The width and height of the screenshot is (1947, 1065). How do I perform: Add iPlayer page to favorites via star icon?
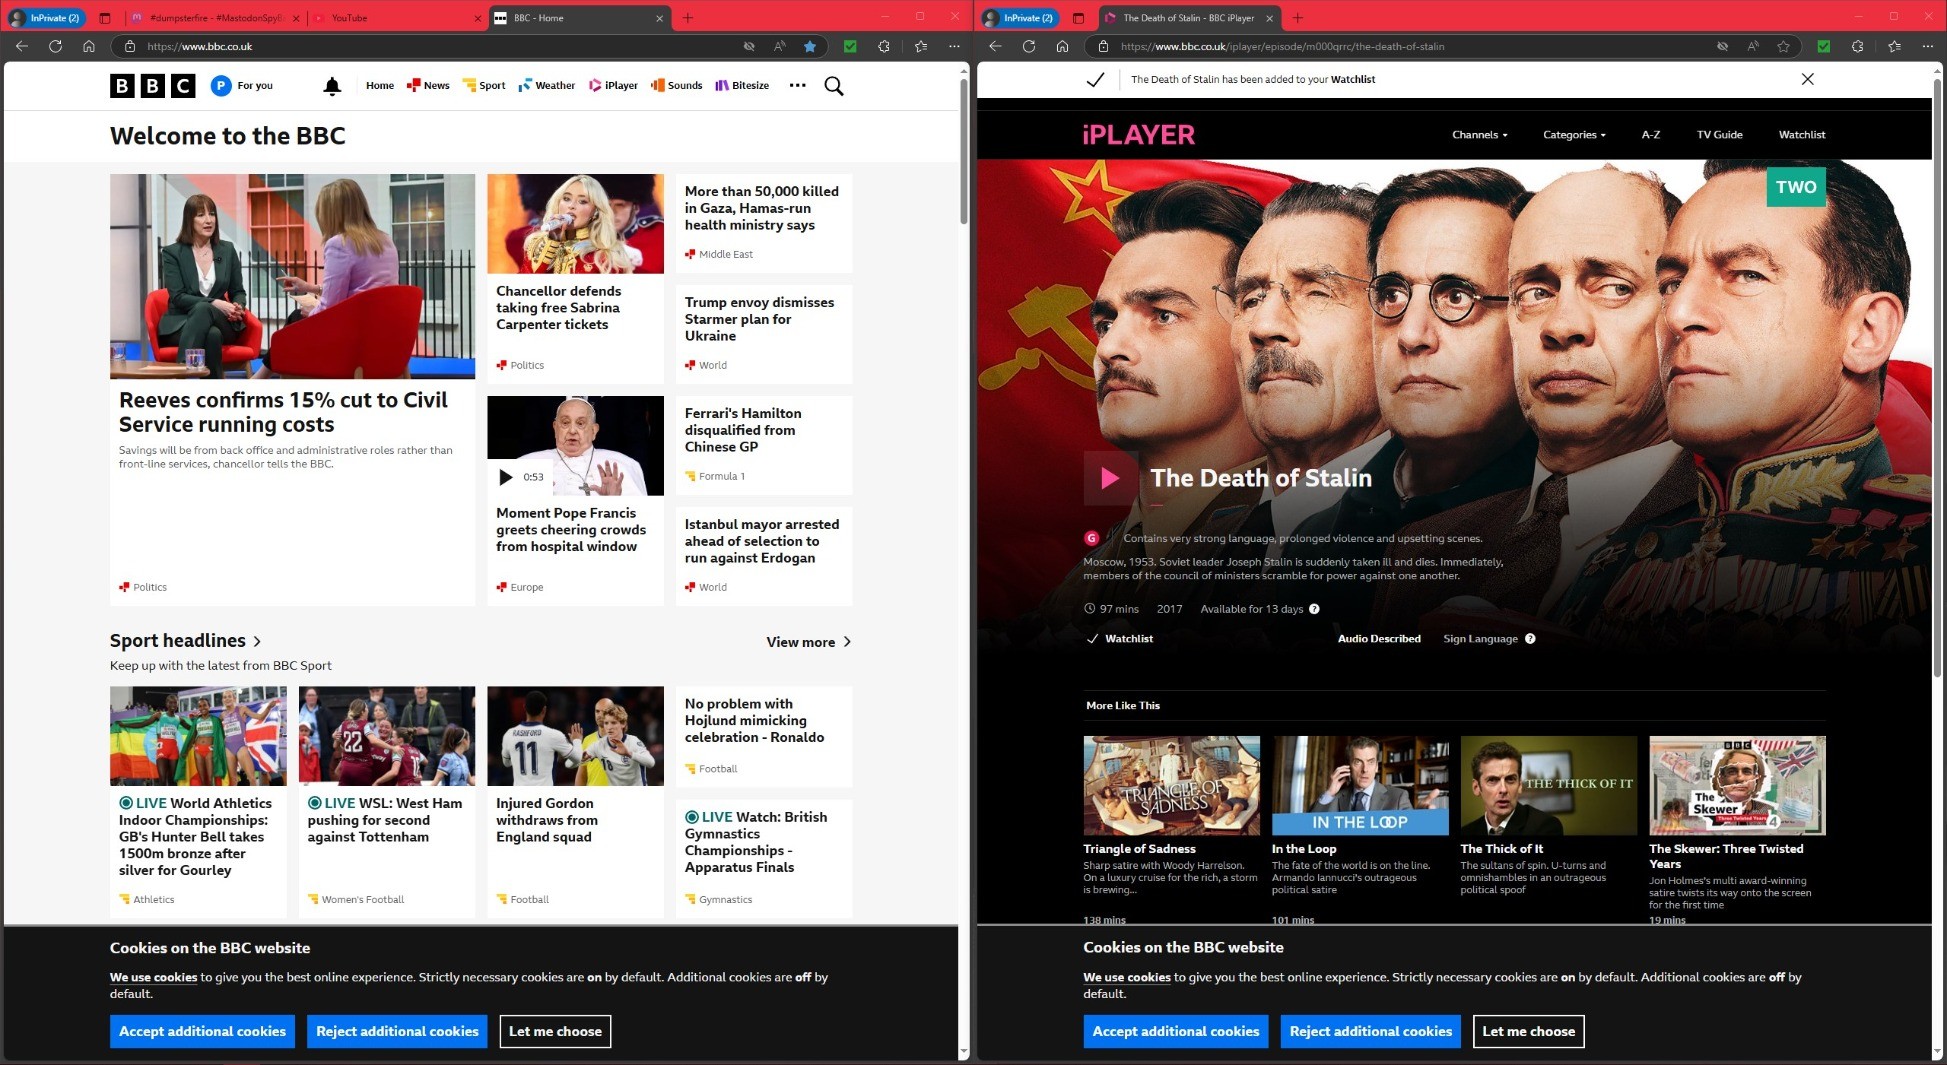pos(1783,46)
